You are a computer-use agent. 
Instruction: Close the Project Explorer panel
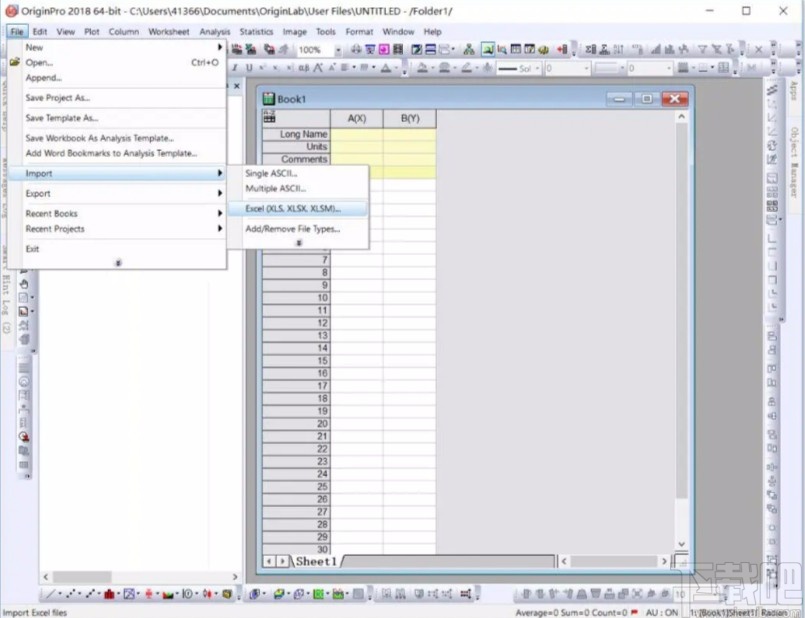[x=237, y=86]
